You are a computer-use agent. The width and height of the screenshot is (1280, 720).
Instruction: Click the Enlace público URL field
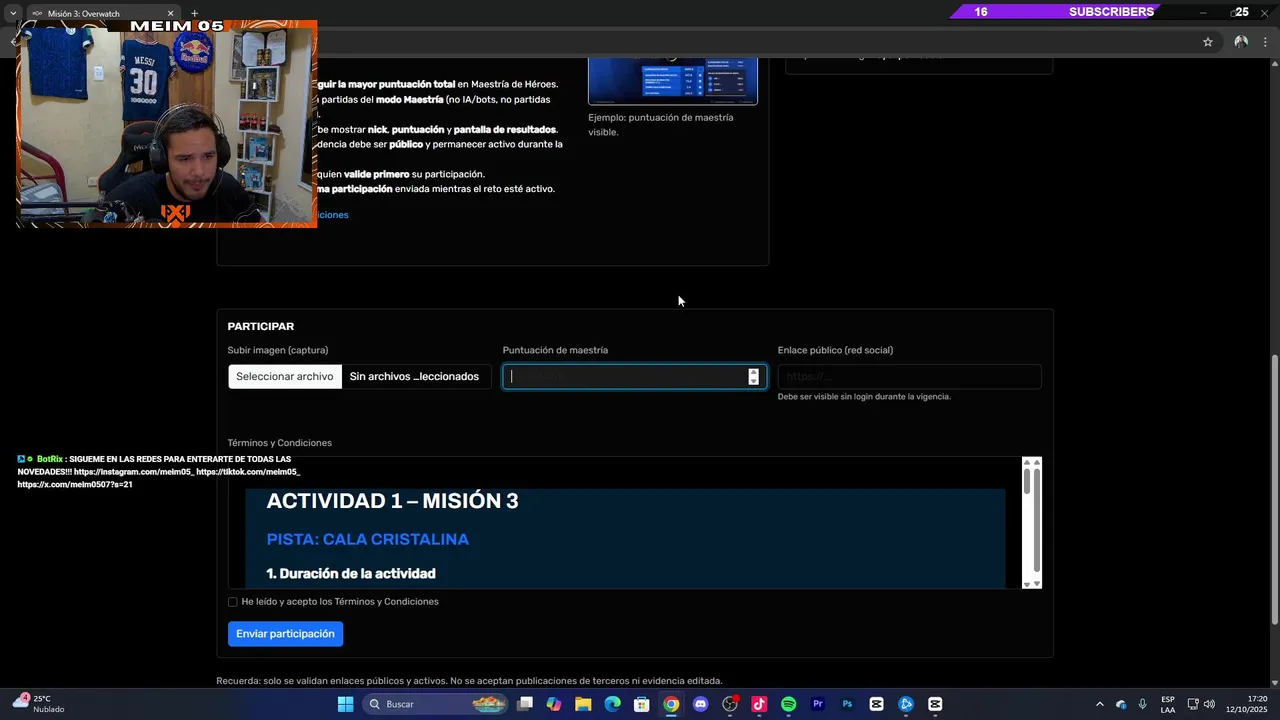(x=909, y=376)
